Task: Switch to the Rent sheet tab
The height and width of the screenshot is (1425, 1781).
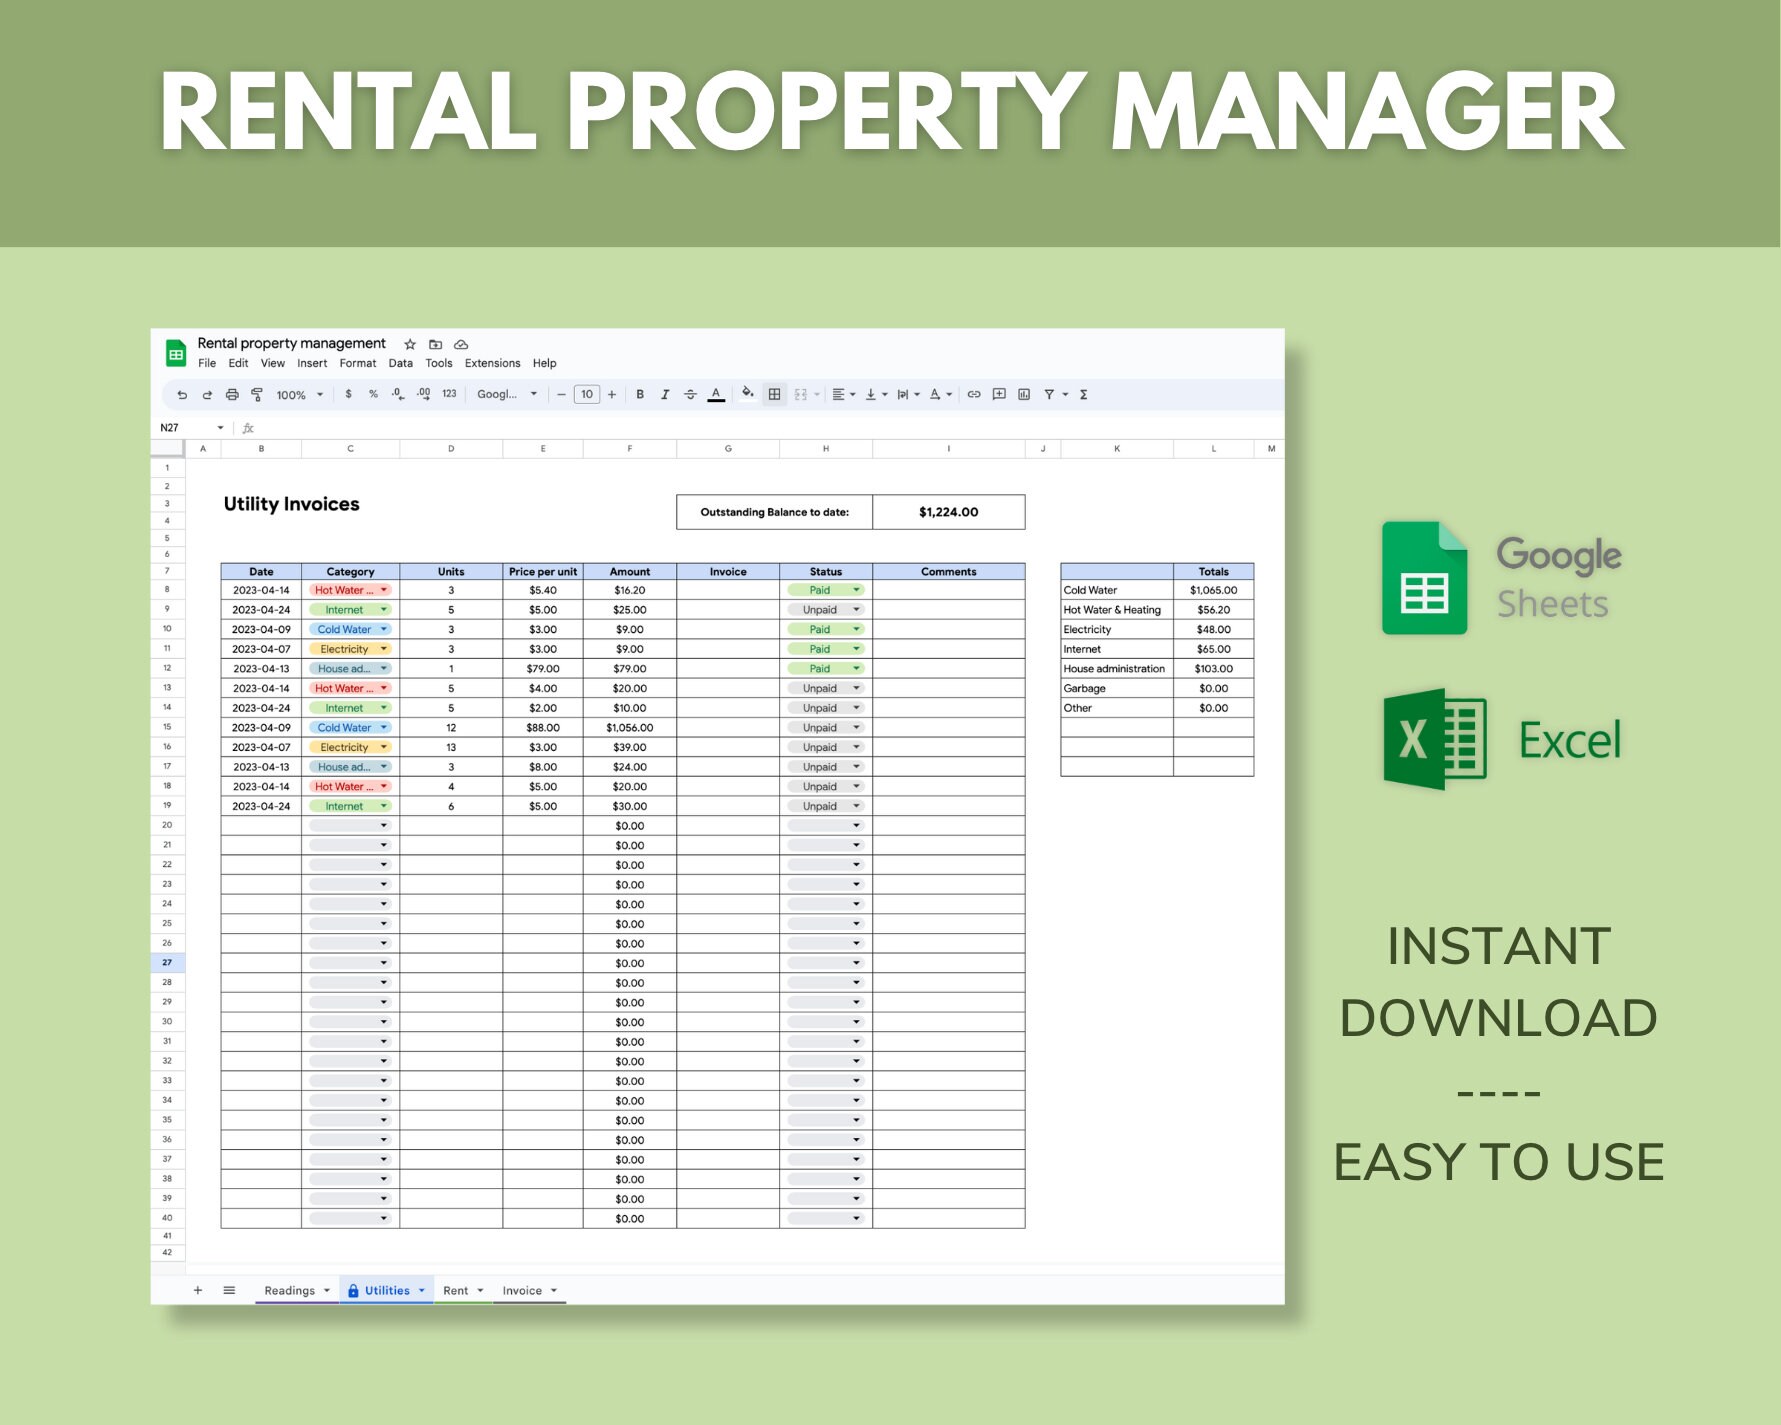Action: (x=456, y=1290)
